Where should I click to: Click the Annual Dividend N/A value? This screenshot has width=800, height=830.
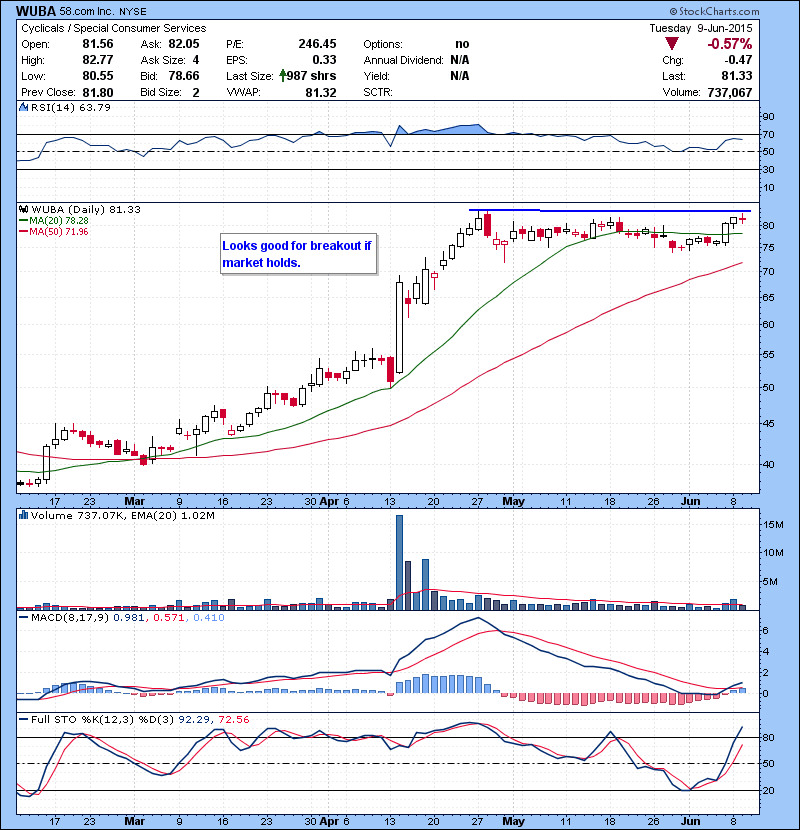coord(460,60)
